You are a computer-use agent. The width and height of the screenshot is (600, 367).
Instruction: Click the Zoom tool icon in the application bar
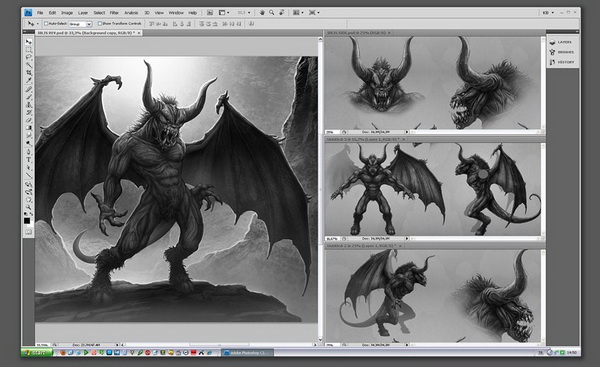[x=272, y=13]
